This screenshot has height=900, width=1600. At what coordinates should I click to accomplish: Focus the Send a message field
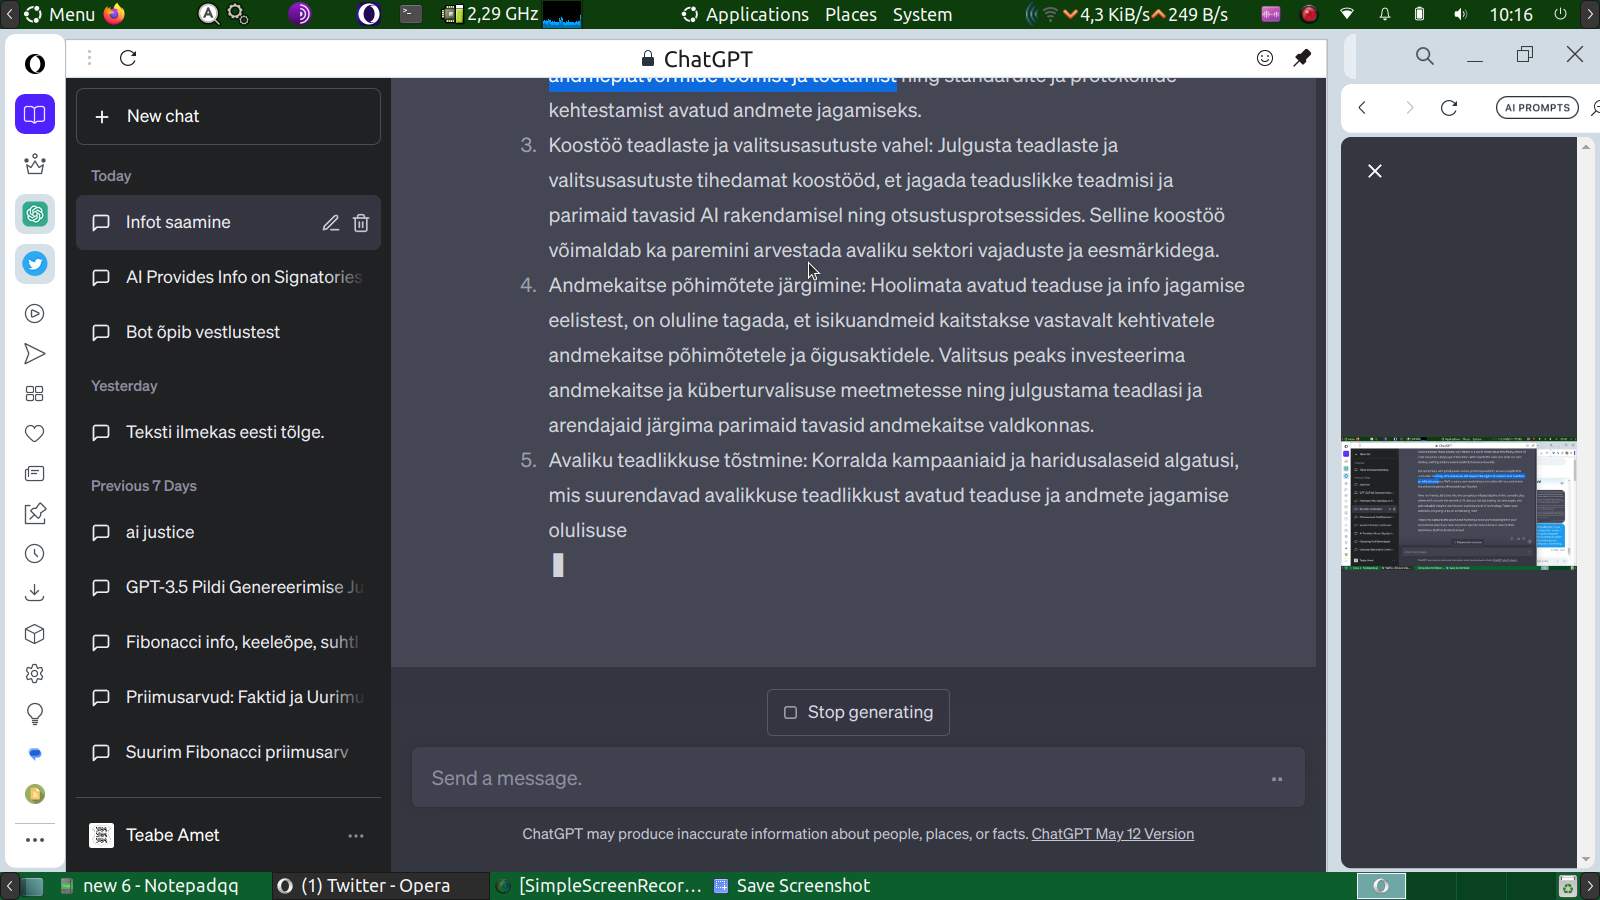click(858, 778)
